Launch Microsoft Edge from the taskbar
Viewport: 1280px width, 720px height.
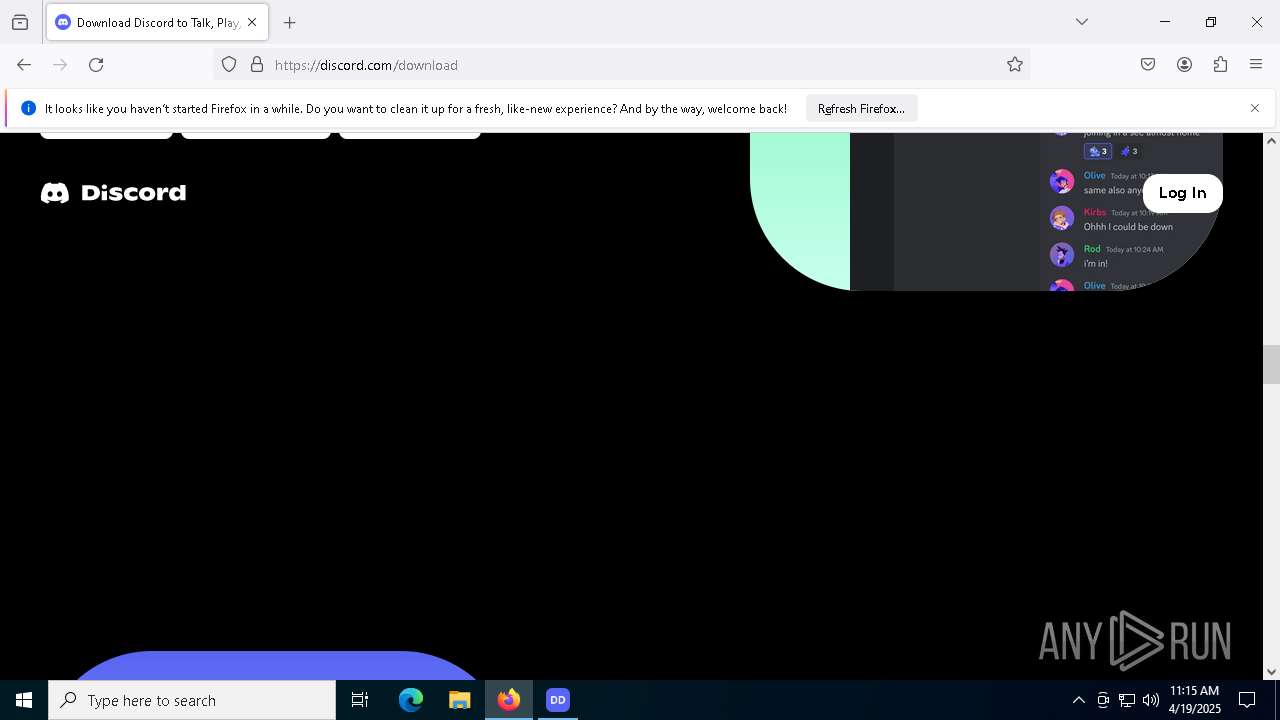tap(411, 700)
